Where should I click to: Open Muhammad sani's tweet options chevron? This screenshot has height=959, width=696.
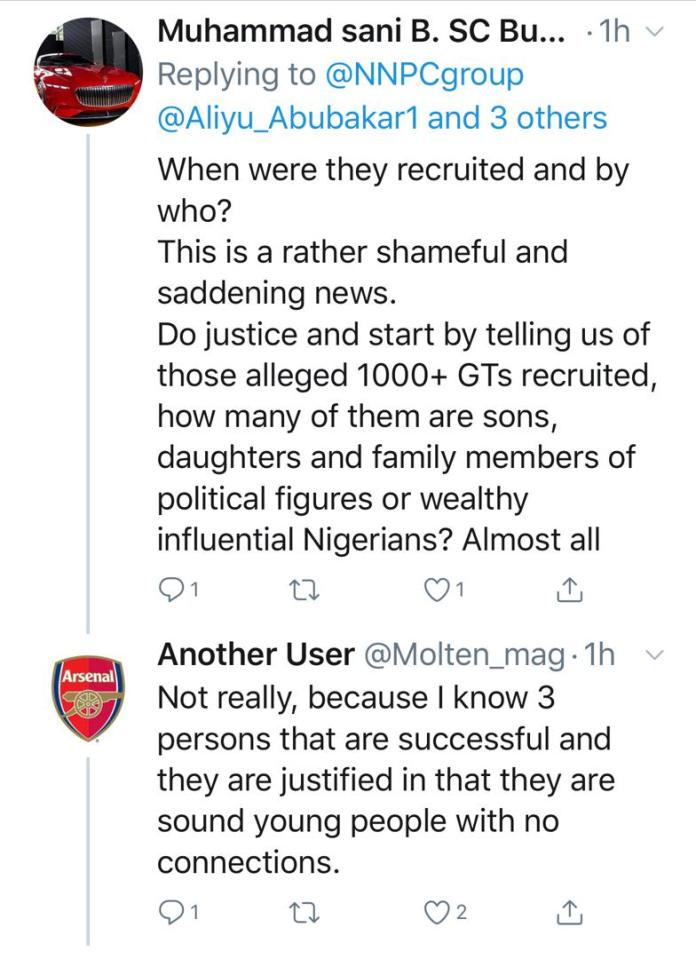(656, 32)
